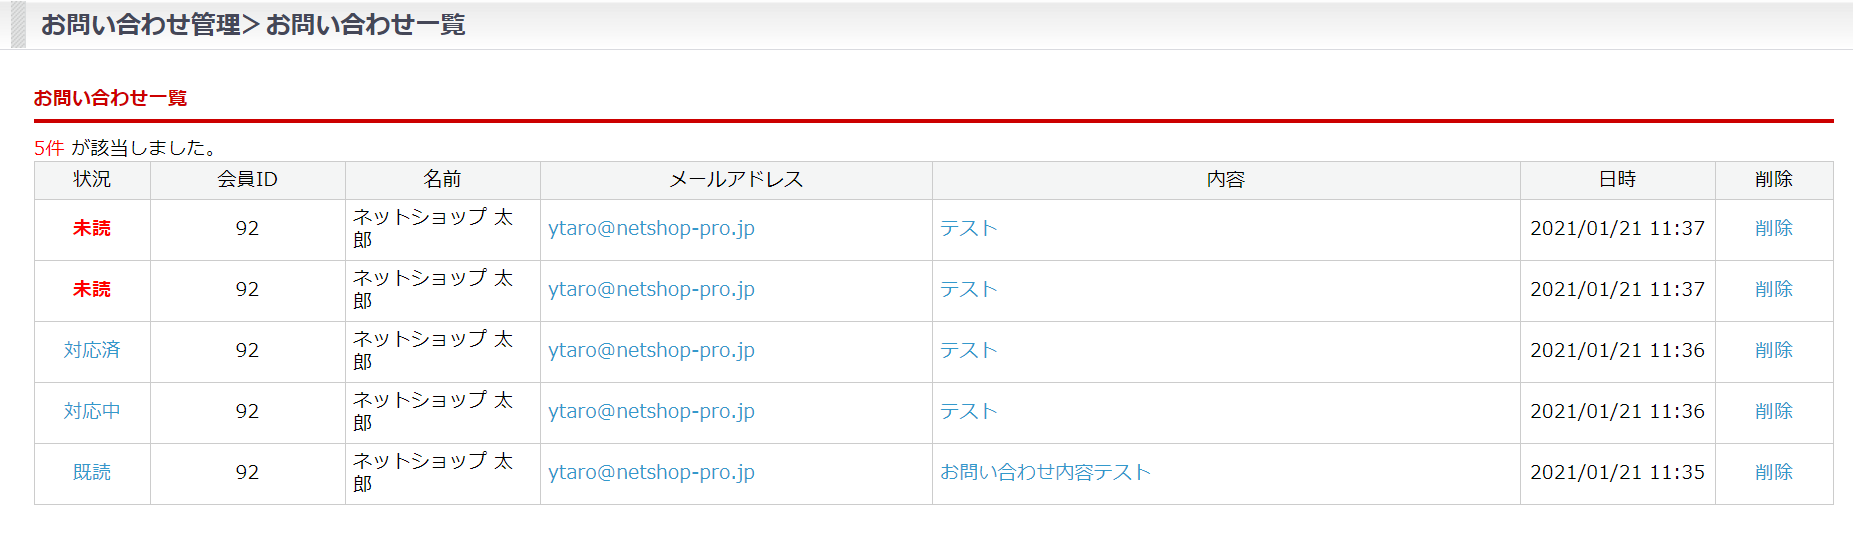Image resolution: width=1853 pixels, height=538 pixels.
Task: Click the 2021/01/21 11:35 timestamp cell
Action: pos(1617,473)
